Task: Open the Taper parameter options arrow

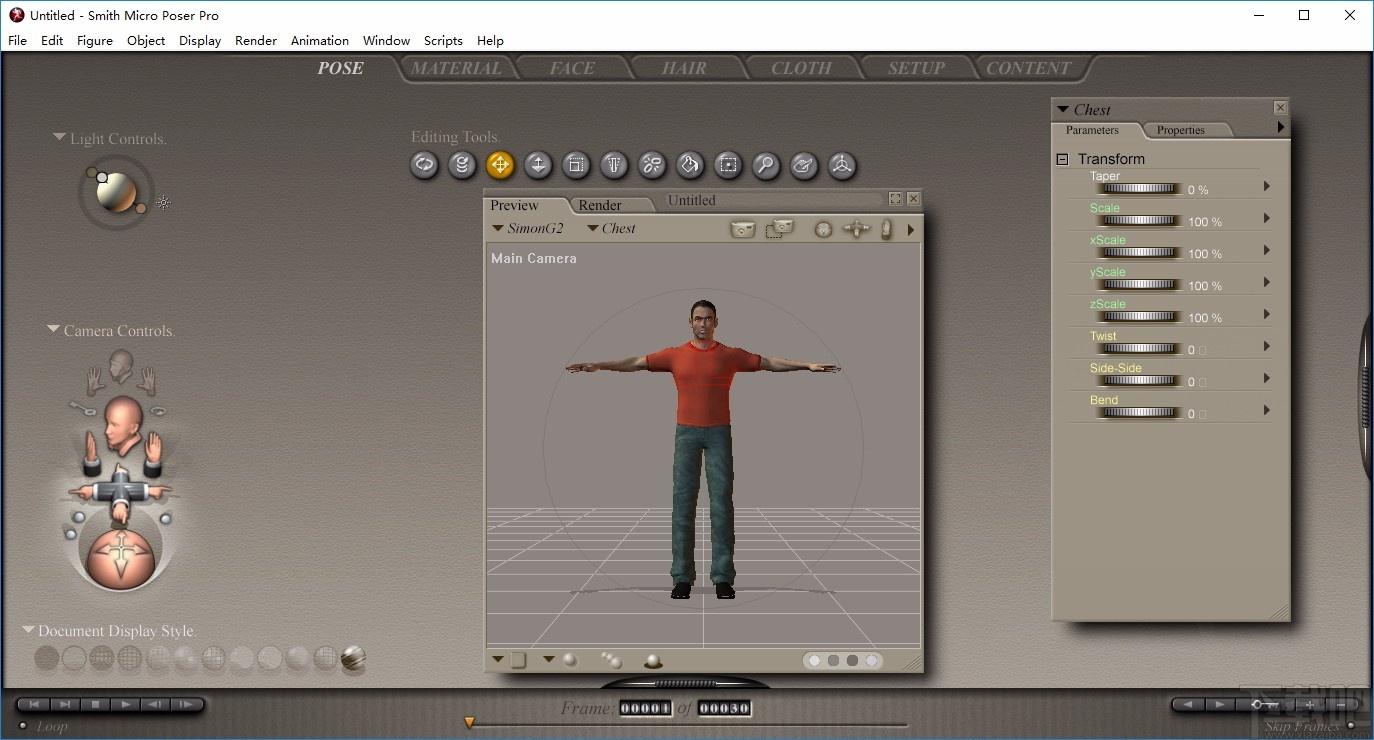Action: point(1267,186)
